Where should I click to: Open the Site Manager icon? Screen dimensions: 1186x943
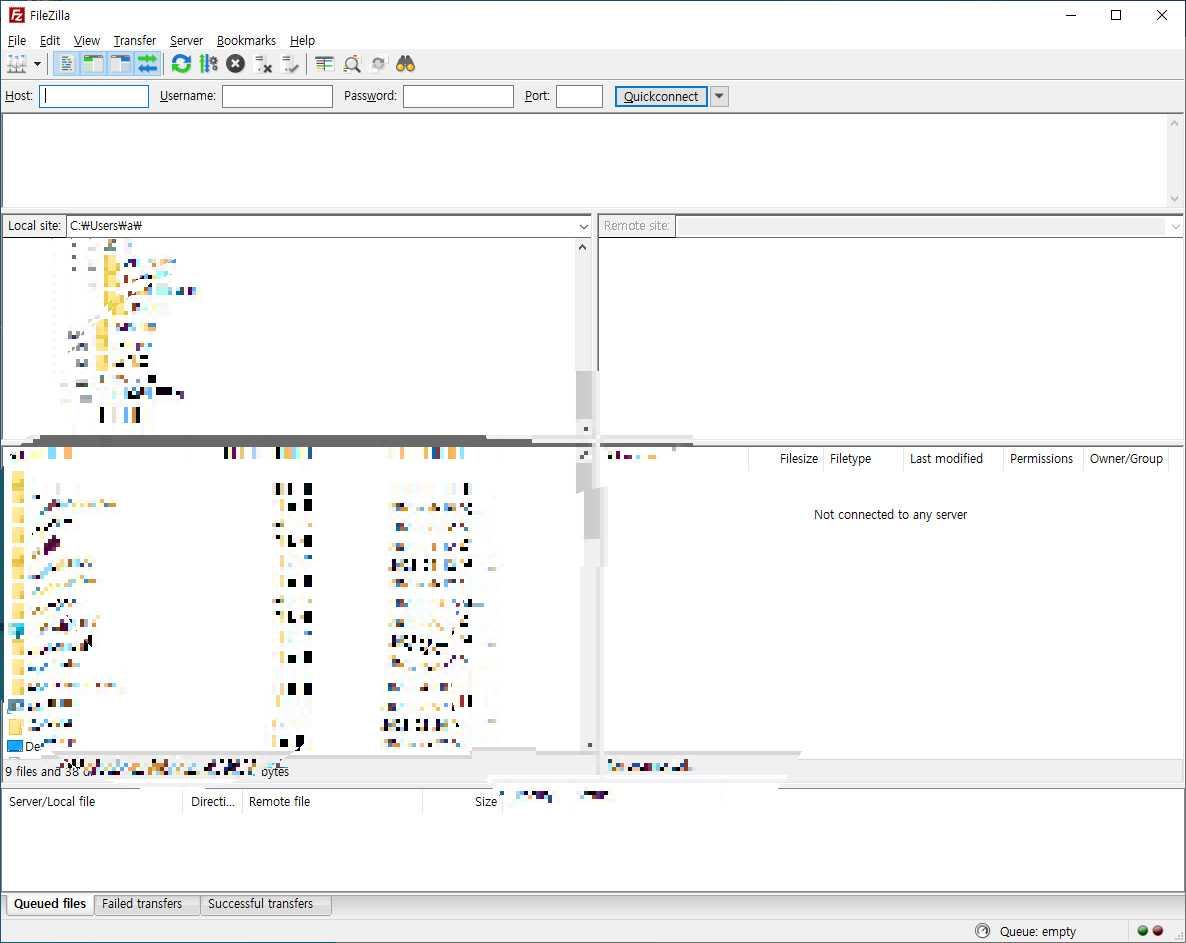pyautogui.click(x=17, y=64)
